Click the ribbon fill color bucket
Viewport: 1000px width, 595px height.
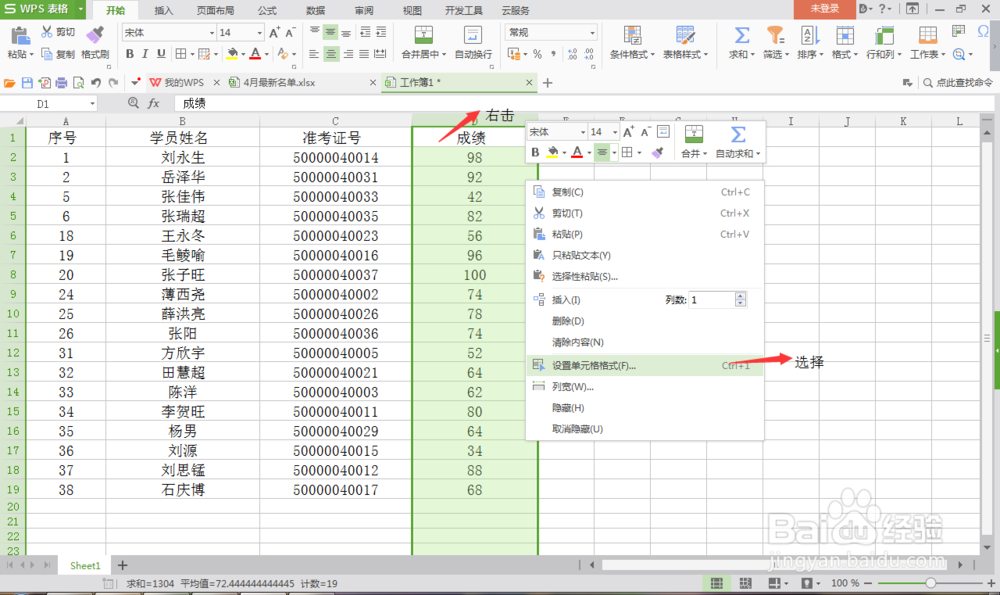(x=232, y=54)
